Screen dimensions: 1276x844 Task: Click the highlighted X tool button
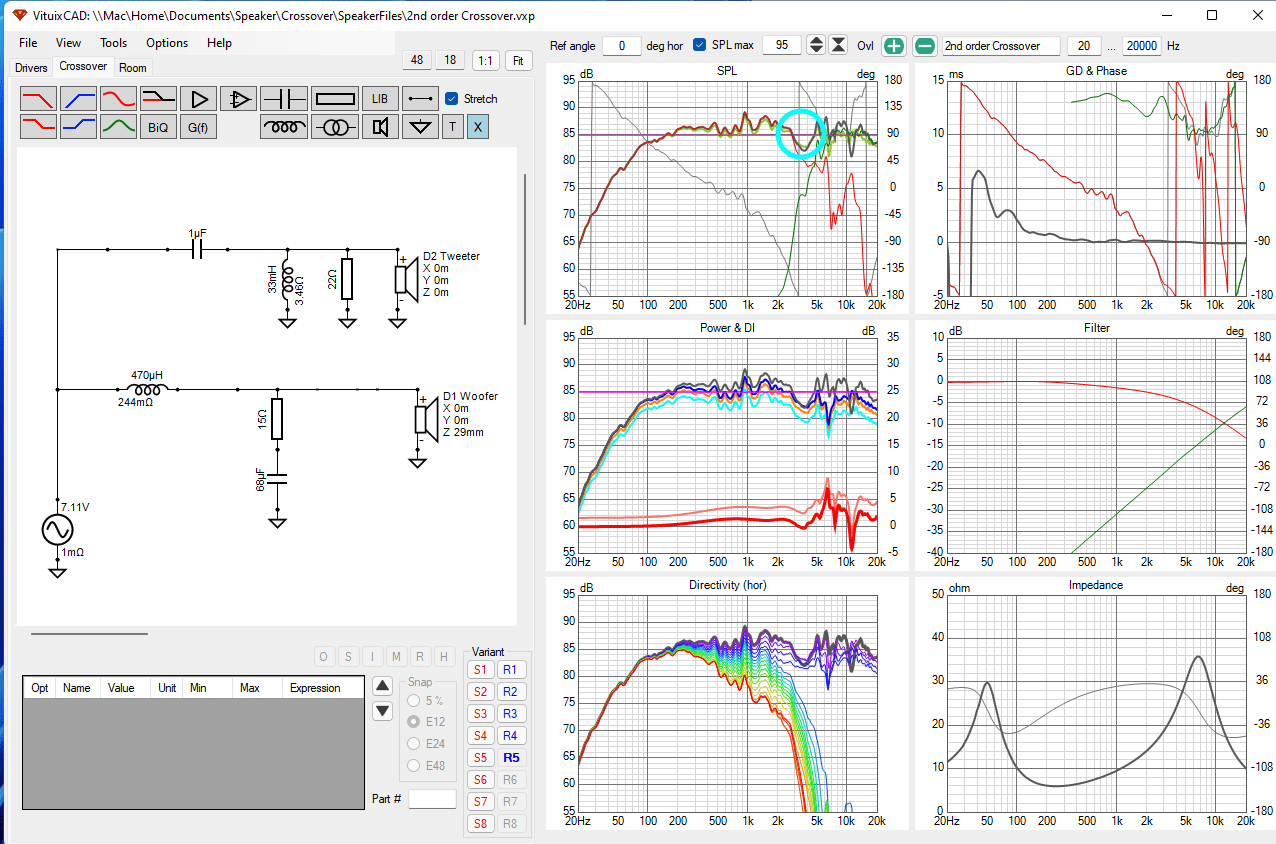(x=478, y=126)
